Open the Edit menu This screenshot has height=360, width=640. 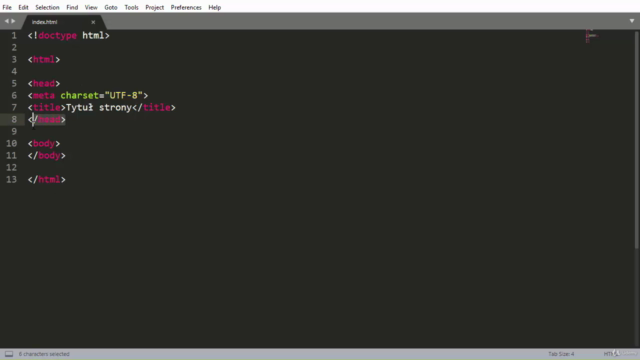click(23, 7)
